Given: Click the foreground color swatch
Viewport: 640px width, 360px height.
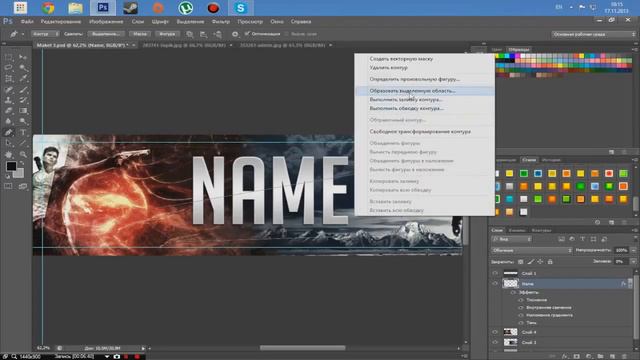Looking at the screenshot, I should click(x=11, y=166).
